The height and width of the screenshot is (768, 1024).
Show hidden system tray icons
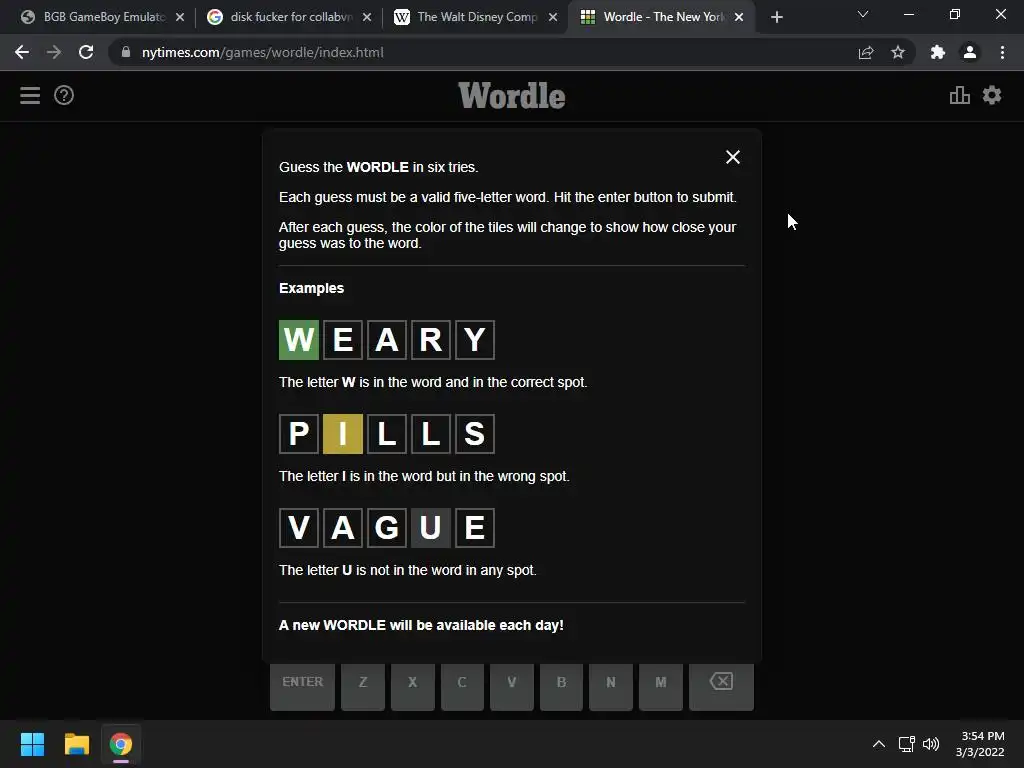[879, 744]
